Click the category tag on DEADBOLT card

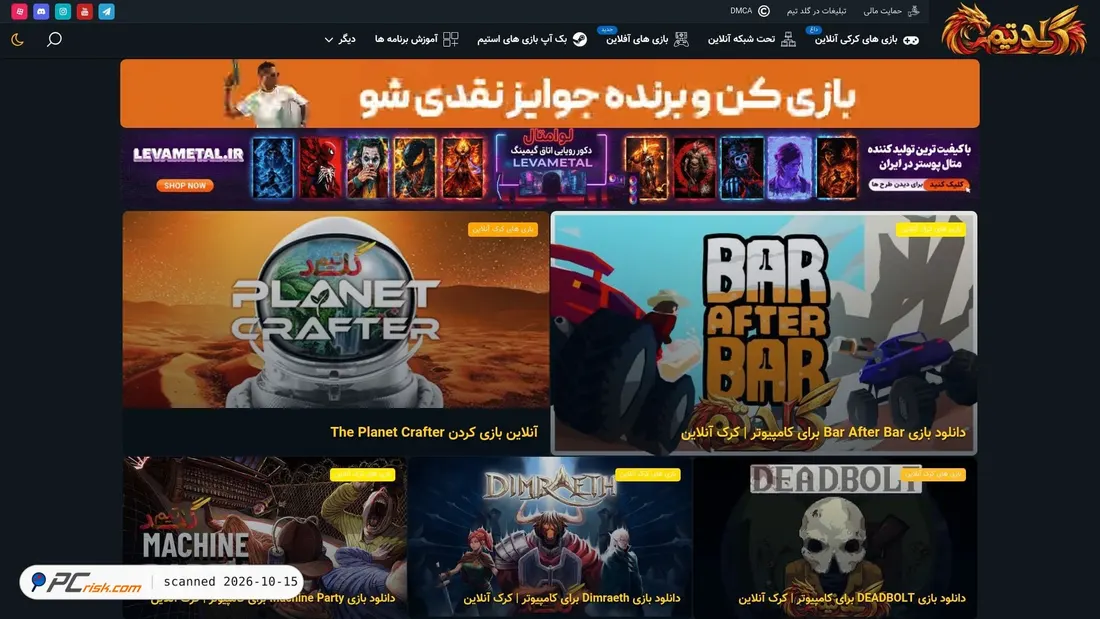coord(933,474)
